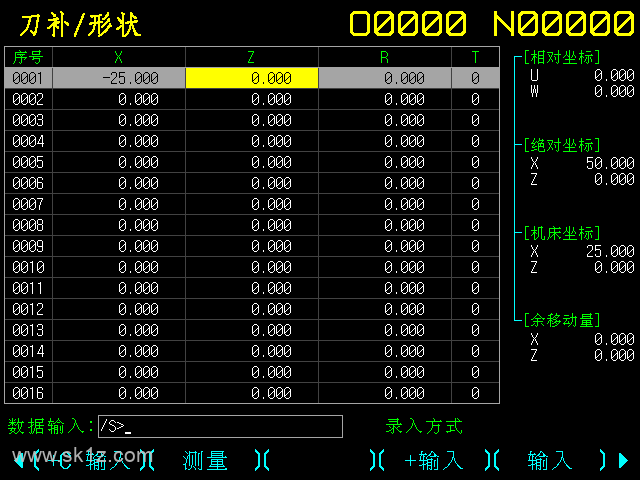Select row number 0007

pos(28,204)
